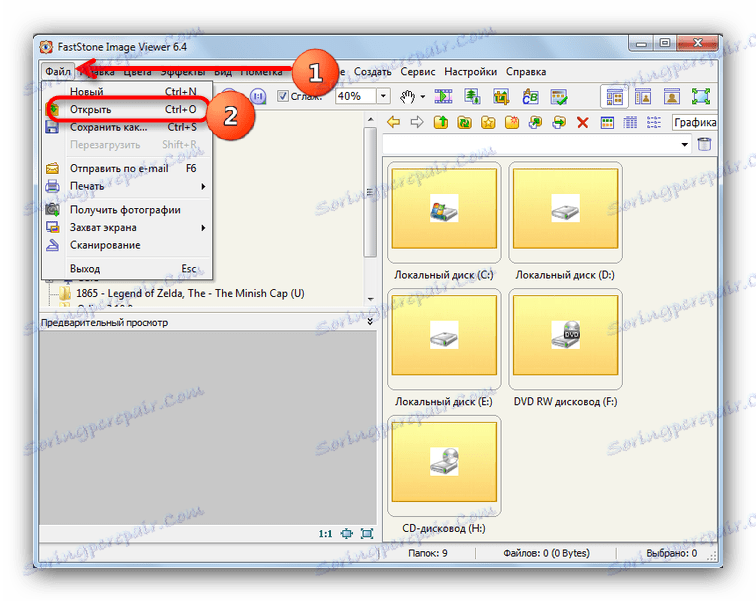Switch to single image view icon
This screenshot has width=756, height=601.
click(672, 97)
